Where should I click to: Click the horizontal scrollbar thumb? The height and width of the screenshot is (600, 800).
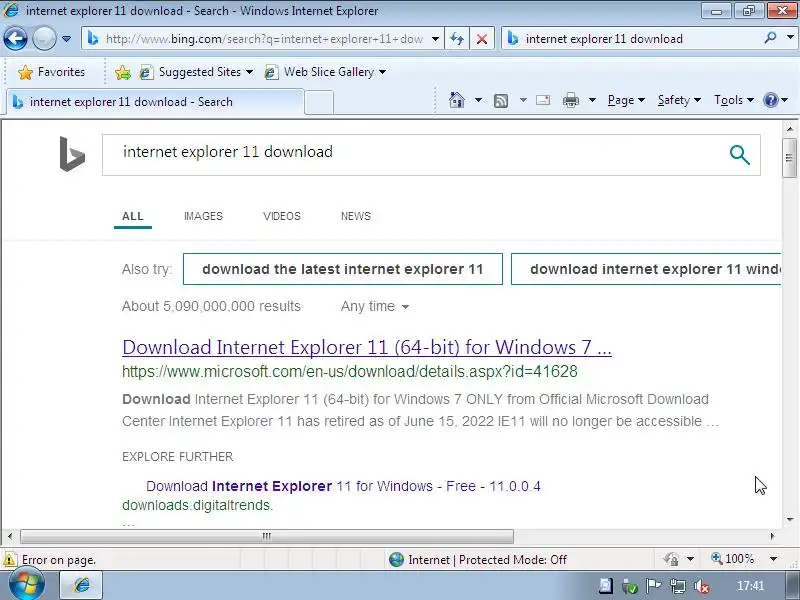point(267,536)
